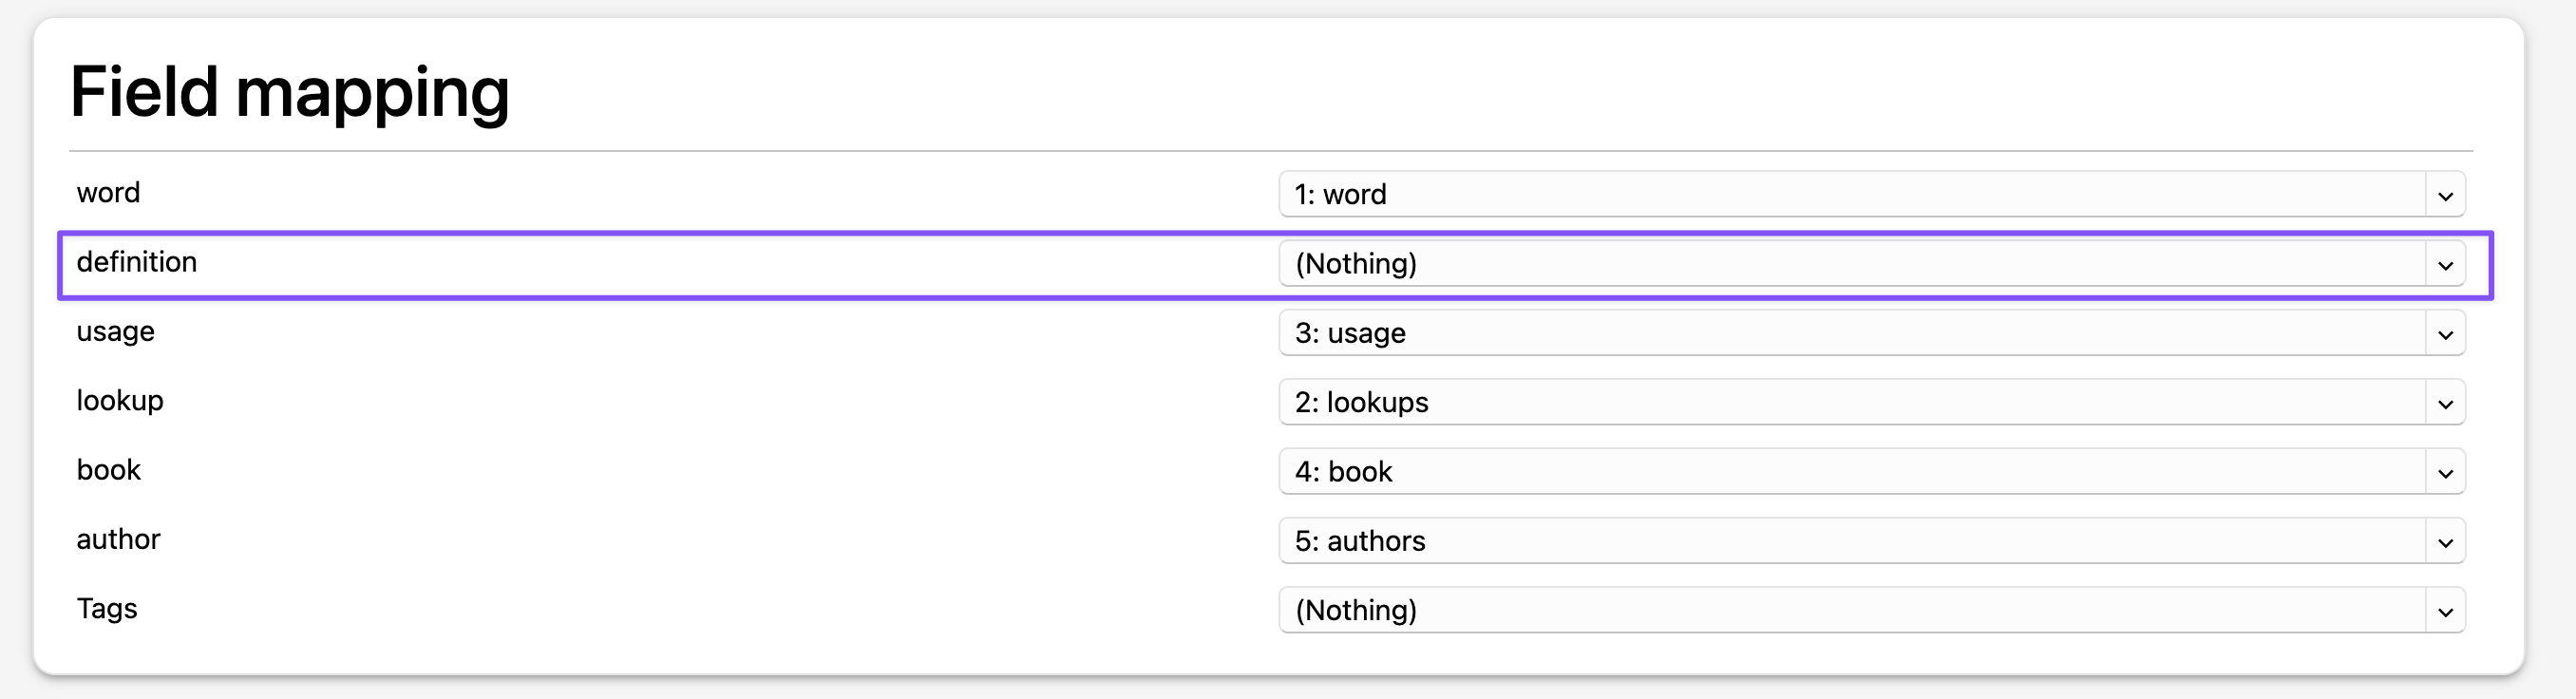
Task: Open the Tags field's "(Nothing)" dropdown
Action: coord(1850,610)
